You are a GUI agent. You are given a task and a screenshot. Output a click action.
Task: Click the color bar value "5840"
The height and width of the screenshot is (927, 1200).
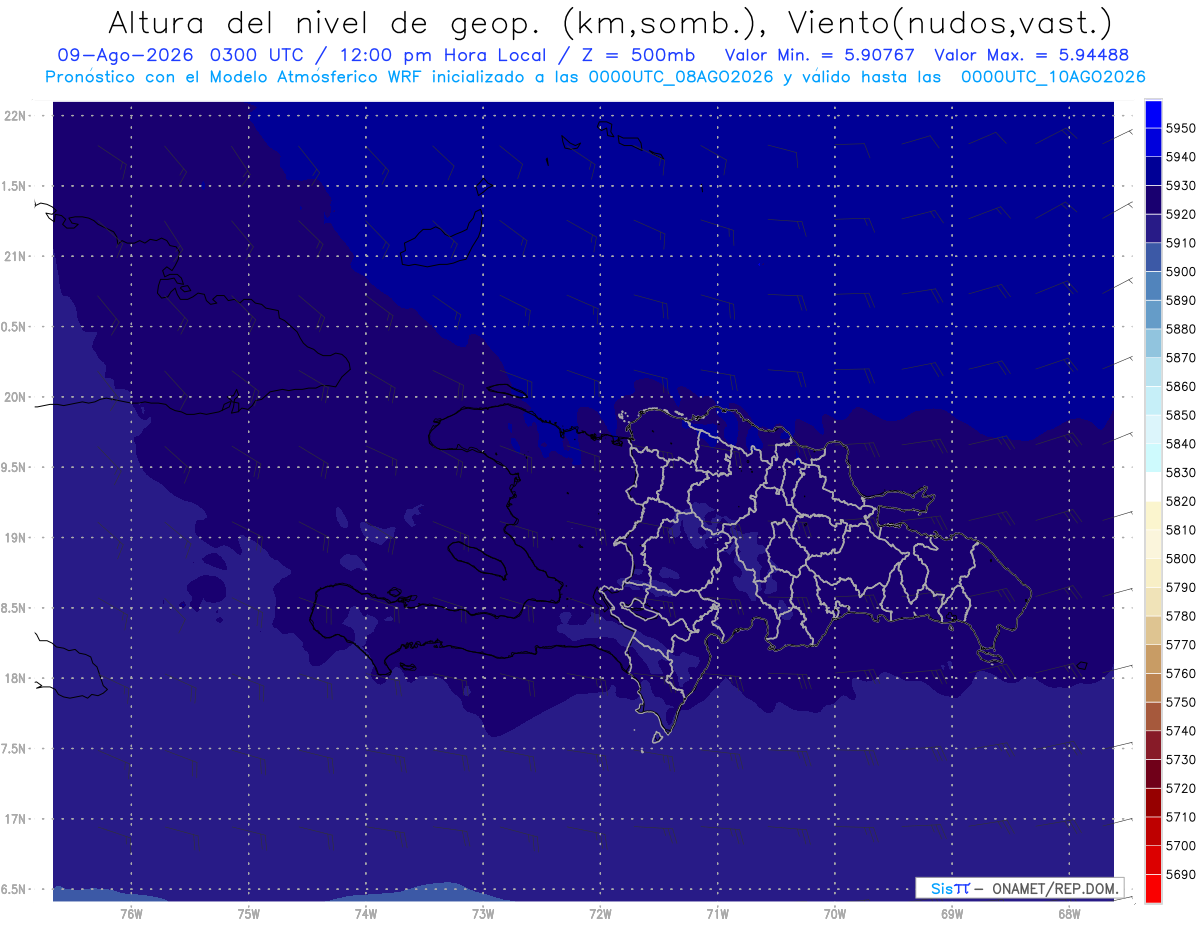click(1180, 444)
